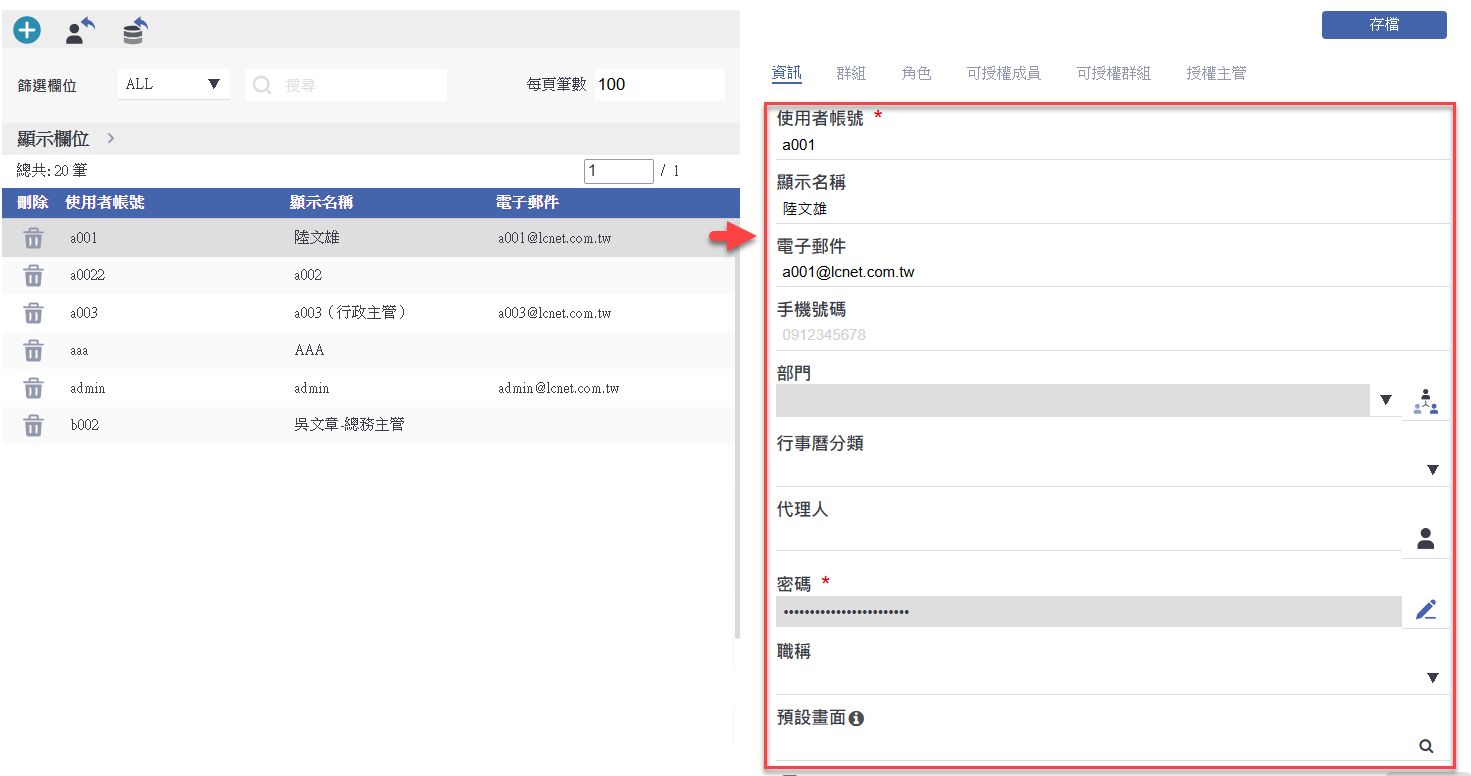This screenshot has width=1471, height=776.
Task: Open organization chart icon beside 部門
Action: [1425, 401]
